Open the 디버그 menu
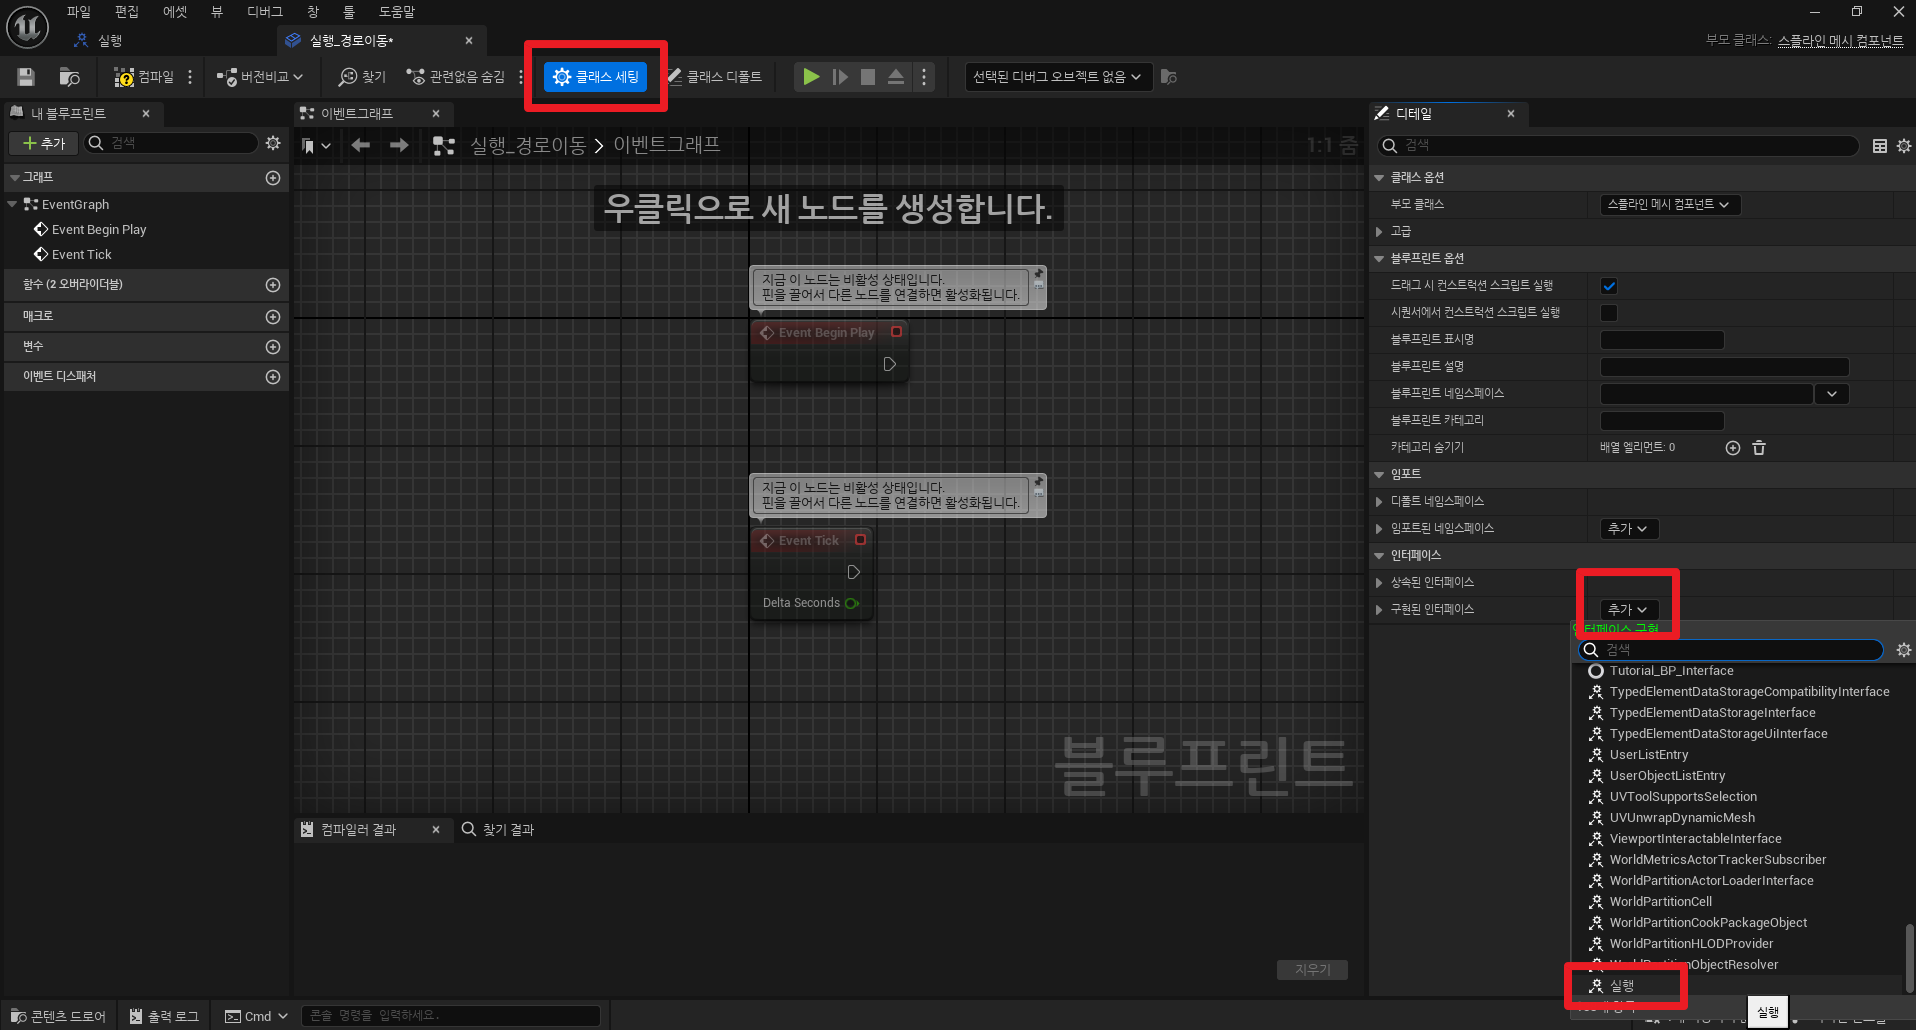 (x=265, y=12)
